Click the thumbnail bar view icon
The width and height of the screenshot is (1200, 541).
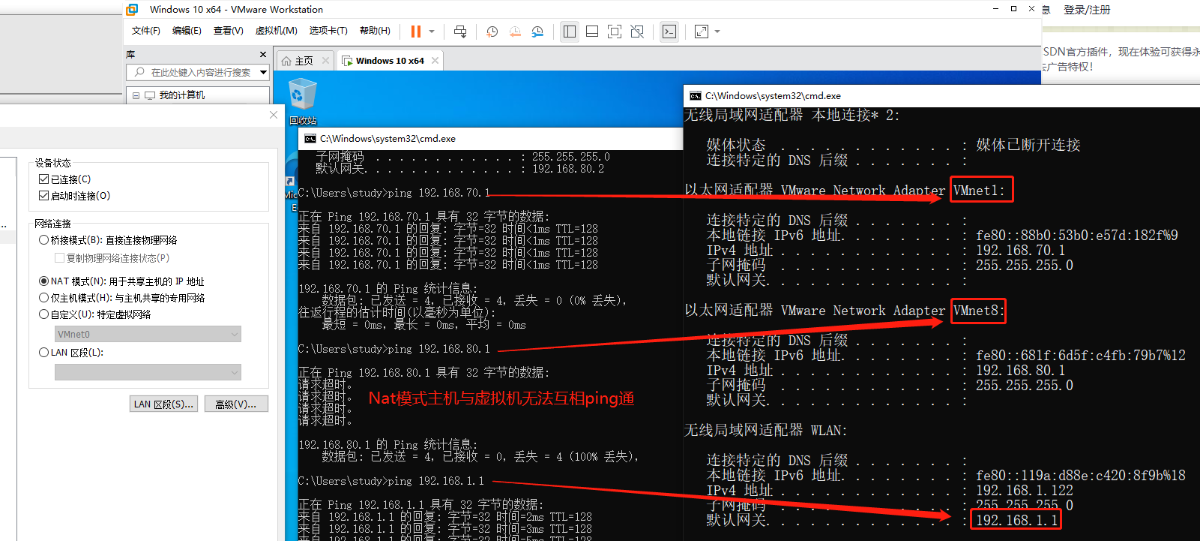(x=592, y=31)
